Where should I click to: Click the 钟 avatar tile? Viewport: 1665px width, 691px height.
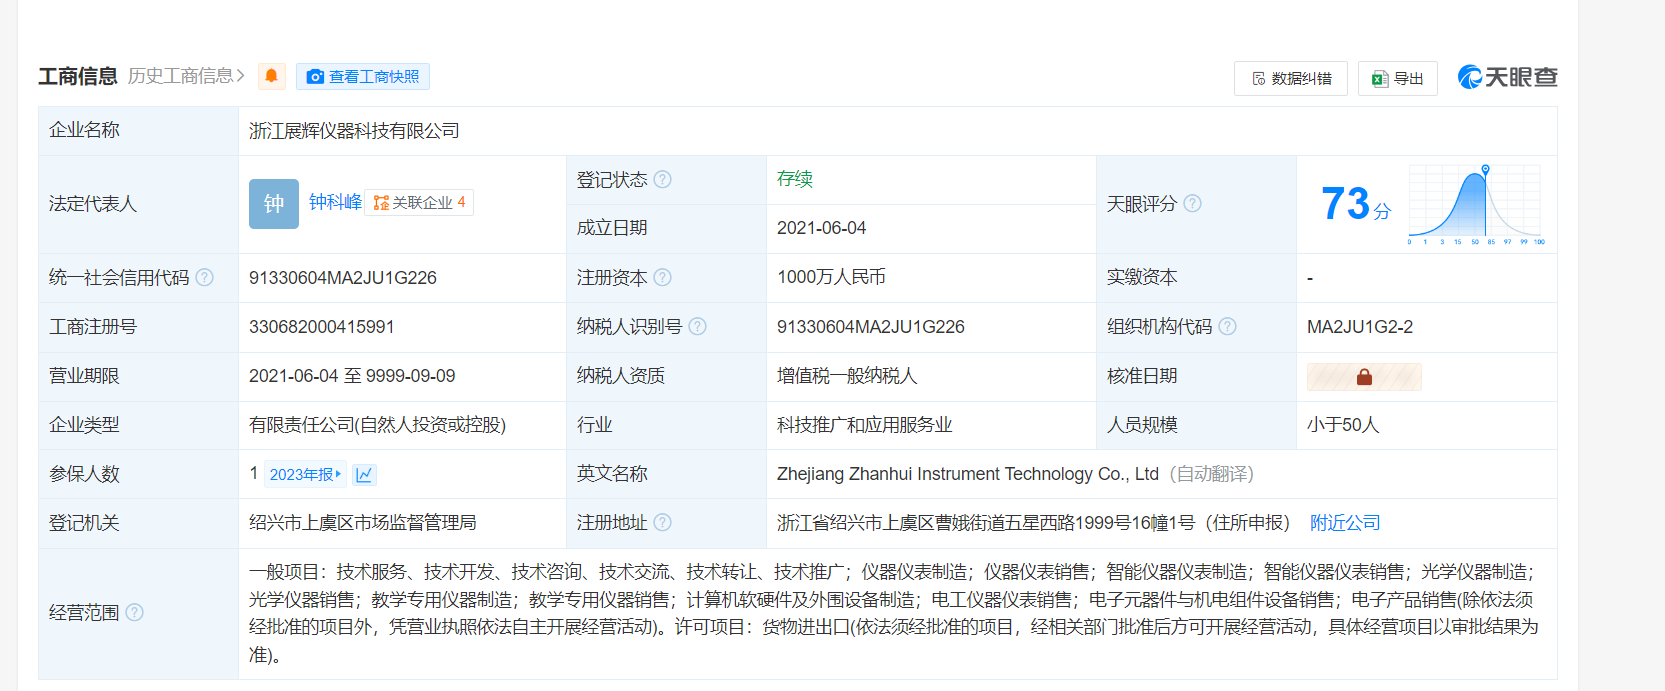pyautogui.click(x=274, y=204)
